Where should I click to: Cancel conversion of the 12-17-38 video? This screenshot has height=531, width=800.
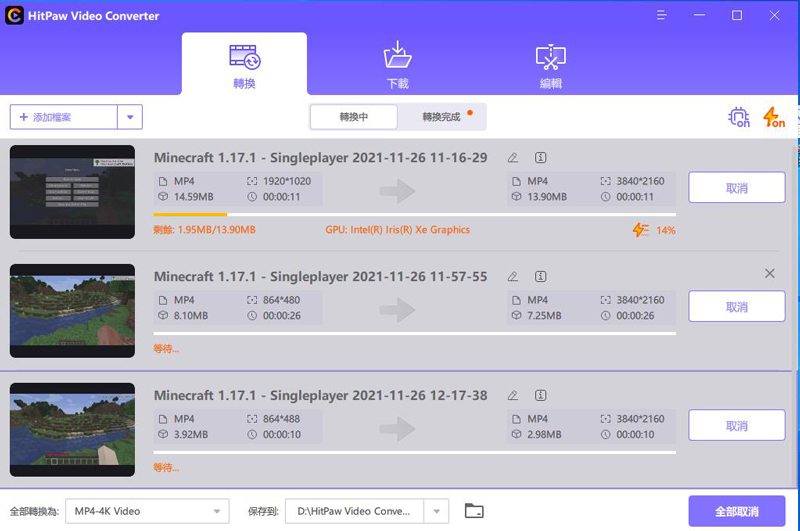click(x=737, y=425)
